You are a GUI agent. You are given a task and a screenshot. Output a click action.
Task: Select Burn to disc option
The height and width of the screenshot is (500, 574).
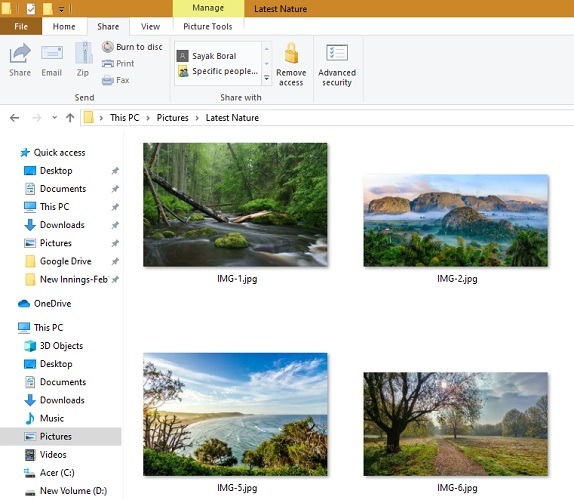(132, 47)
